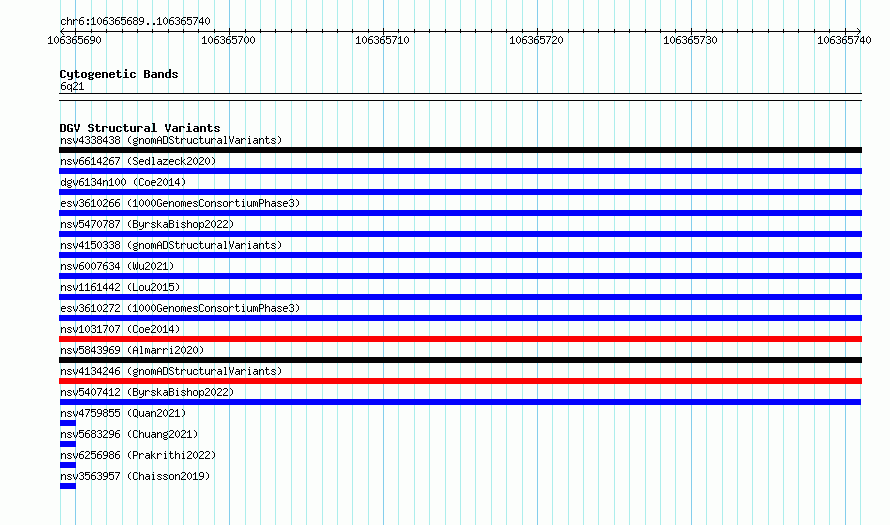Click blue bar below dgv6134n100
The height and width of the screenshot is (525, 890).
(x=460, y=192)
